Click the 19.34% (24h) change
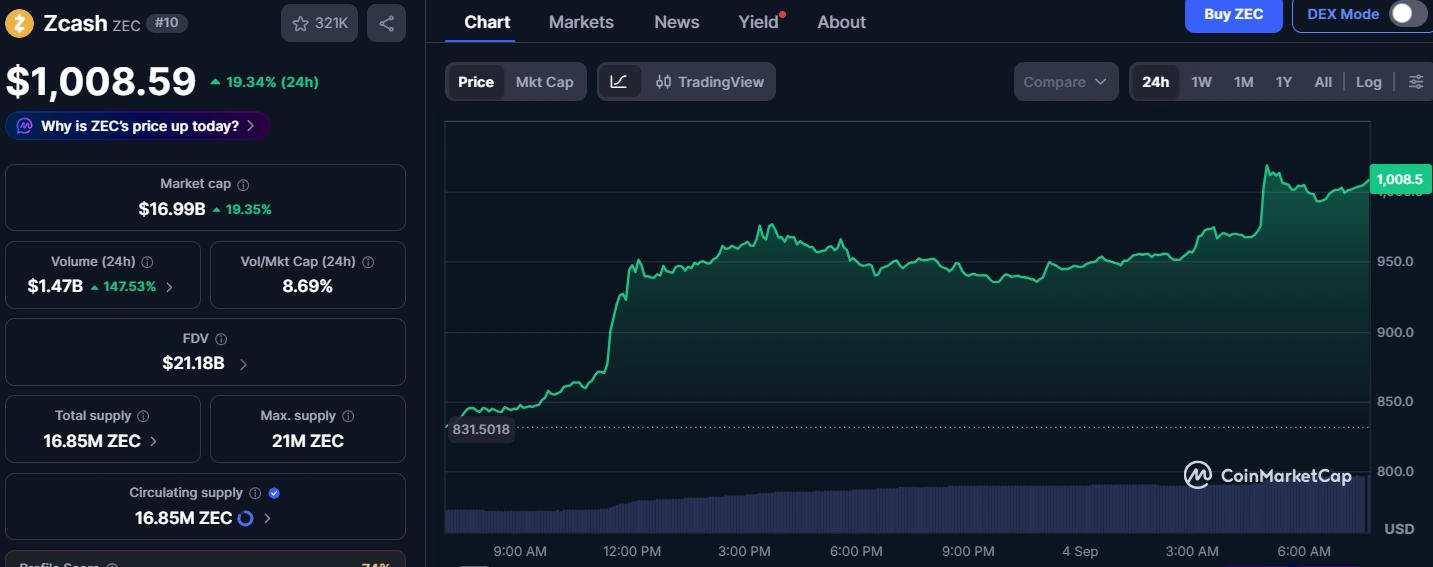This screenshot has height=567, width=1433. click(x=265, y=82)
